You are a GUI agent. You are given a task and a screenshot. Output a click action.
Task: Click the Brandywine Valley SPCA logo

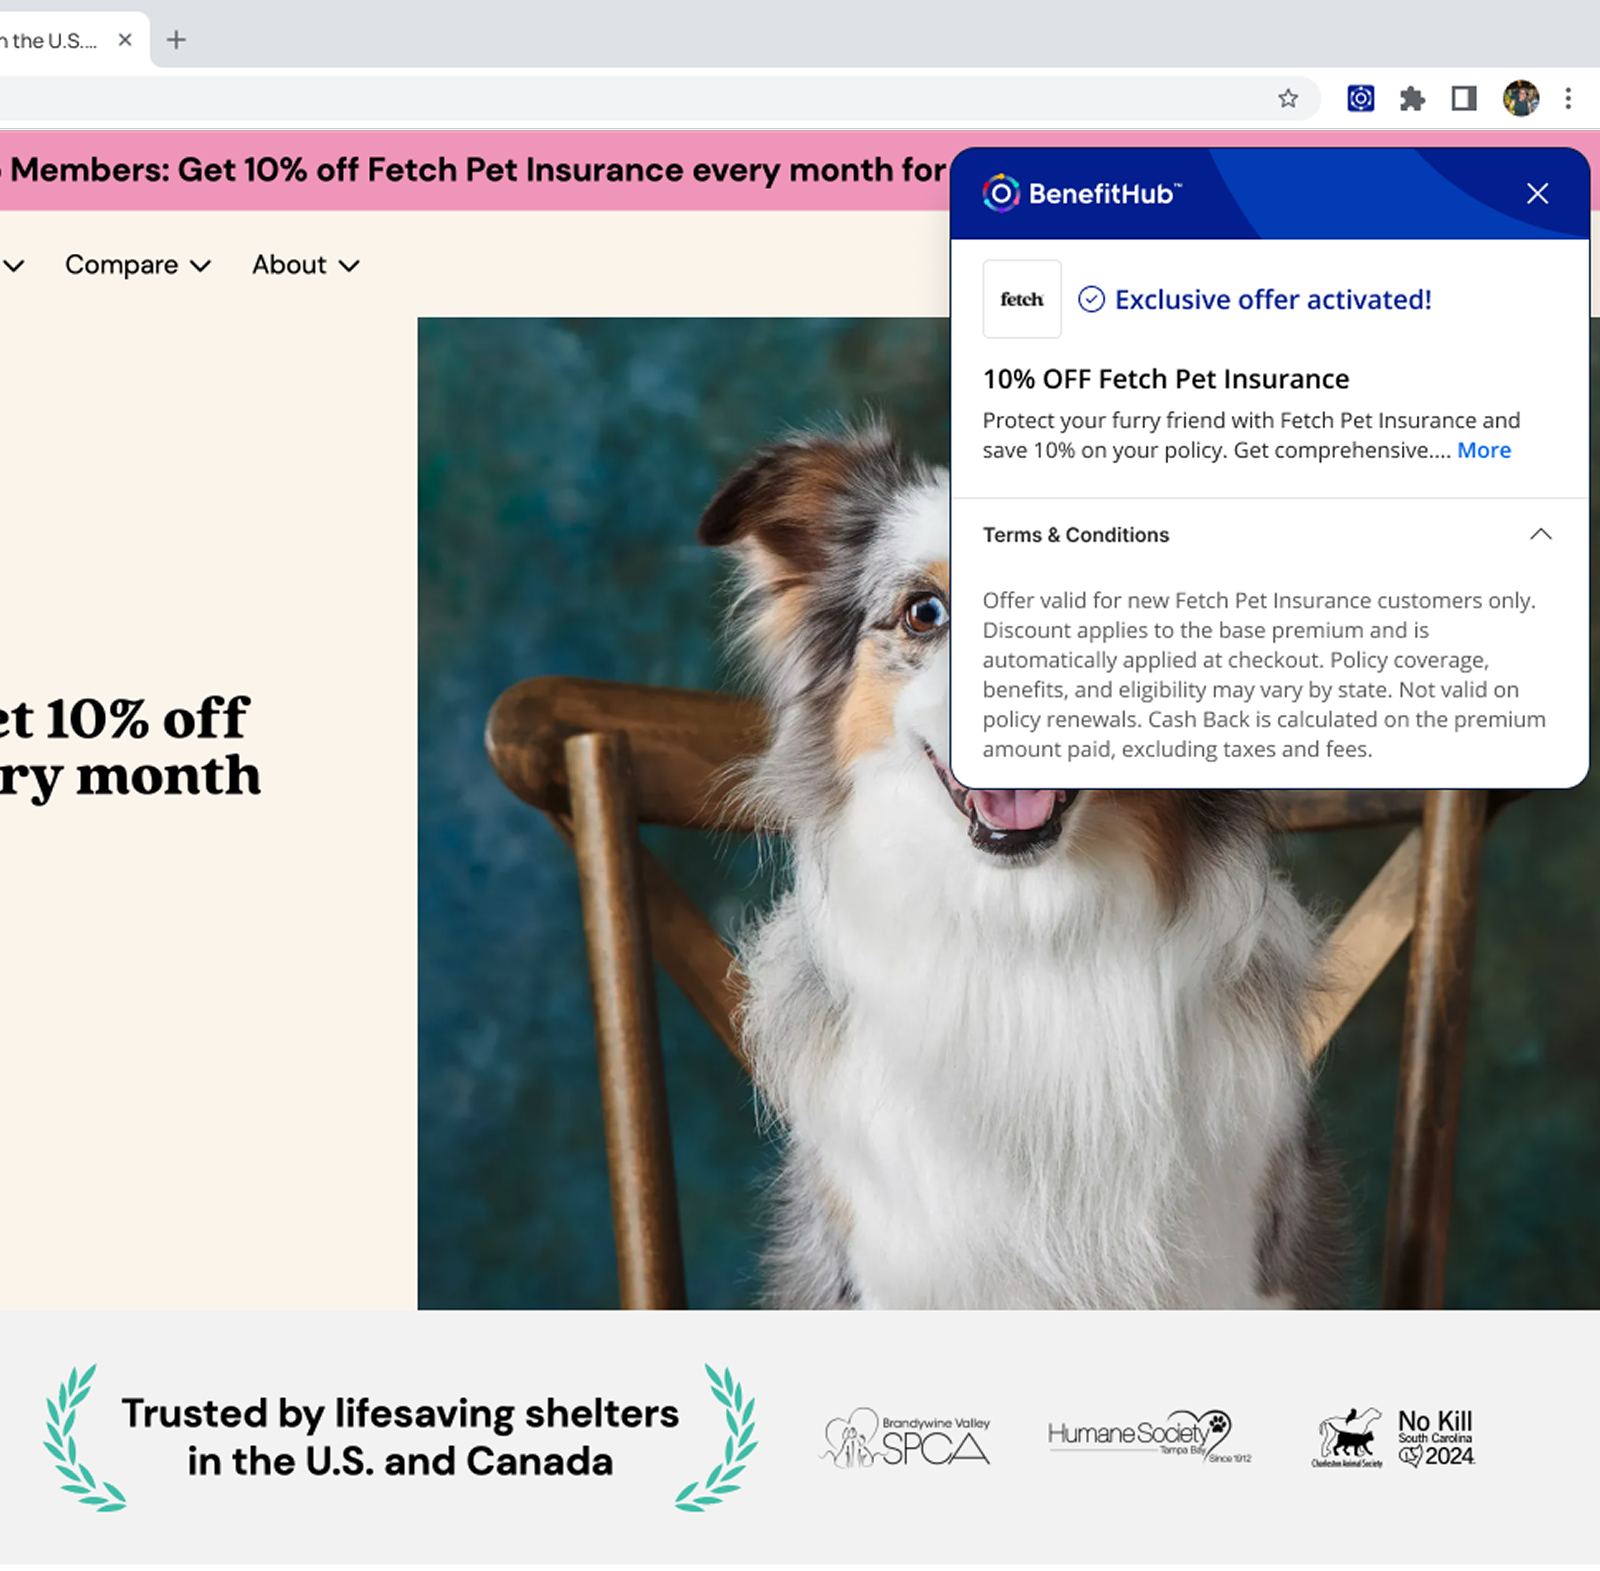[906, 1438]
